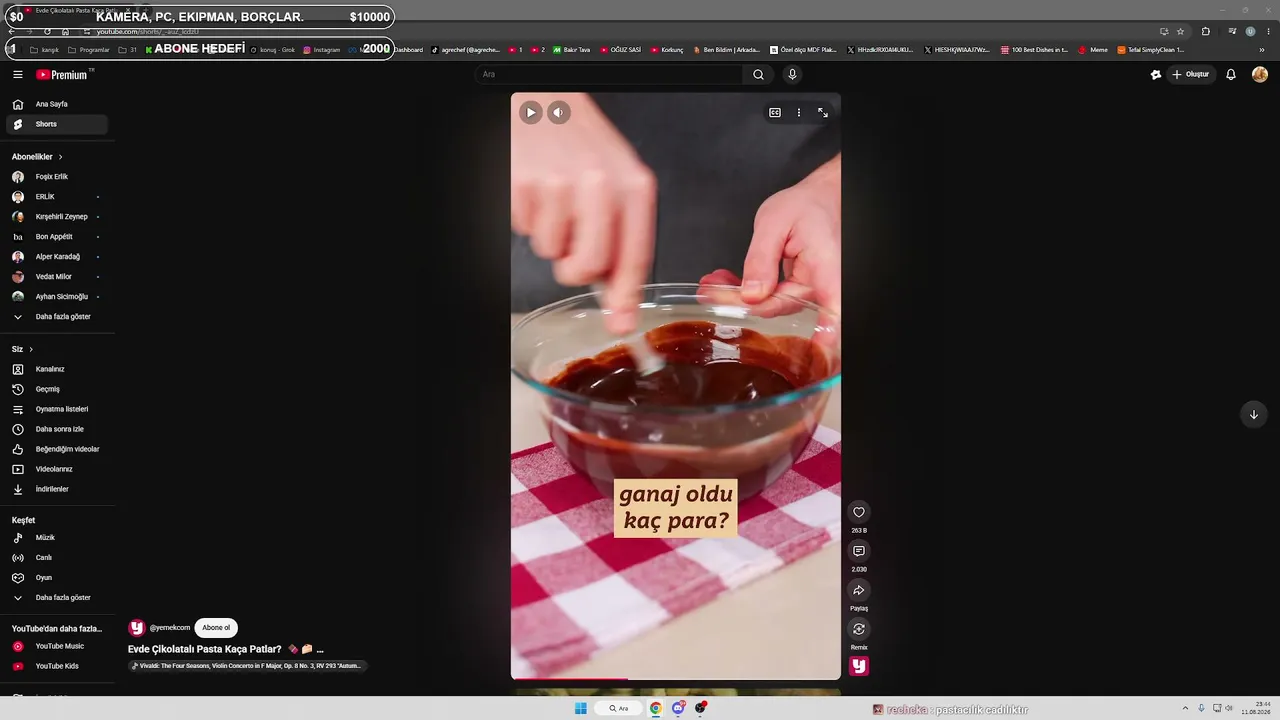Click the search magnifier button

[x=758, y=74]
